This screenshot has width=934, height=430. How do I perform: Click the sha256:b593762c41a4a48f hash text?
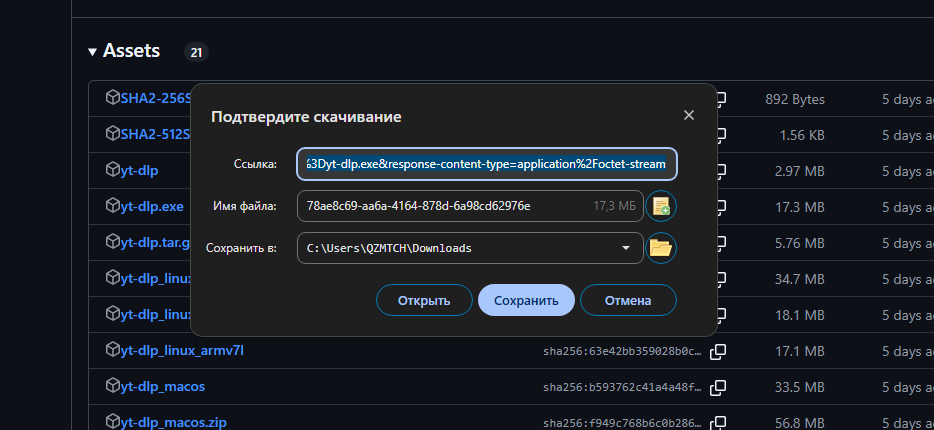[622, 388]
